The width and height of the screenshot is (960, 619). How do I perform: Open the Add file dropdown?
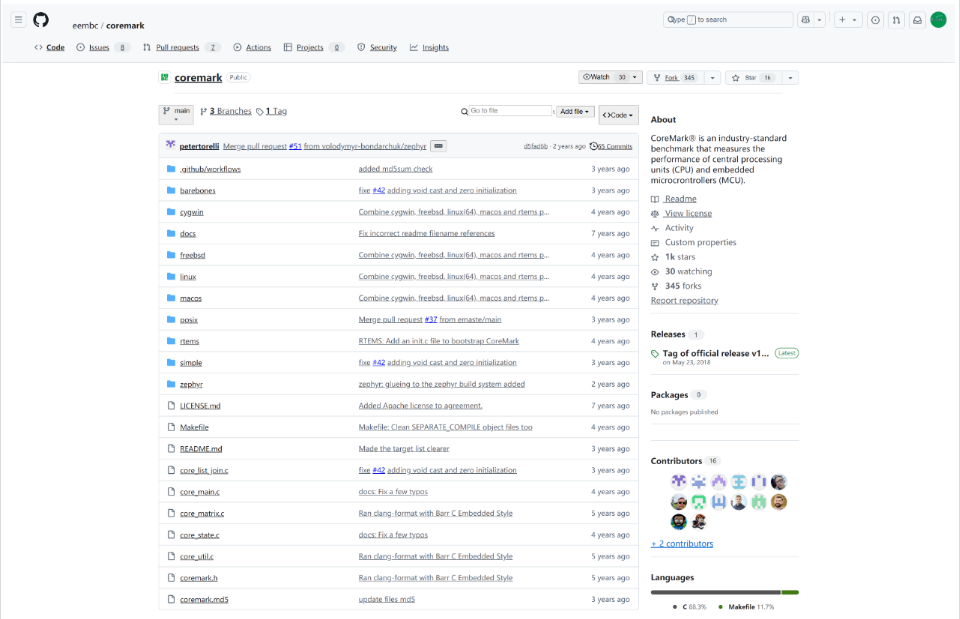(574, 111)
